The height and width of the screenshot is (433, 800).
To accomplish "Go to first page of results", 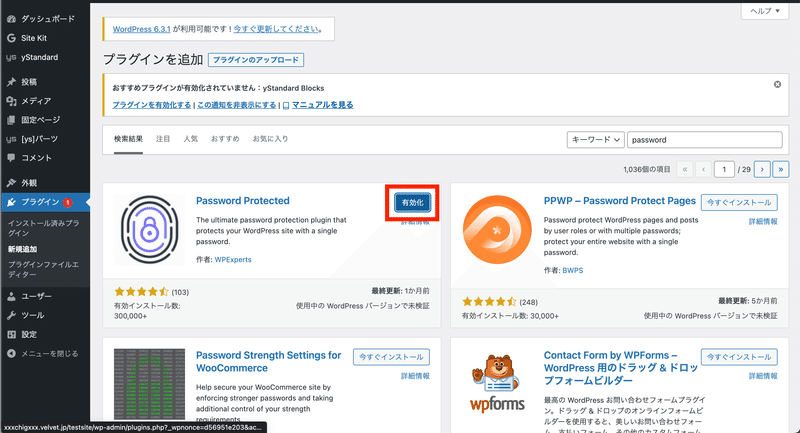I will pyautogui.click(x=685, y=169).
